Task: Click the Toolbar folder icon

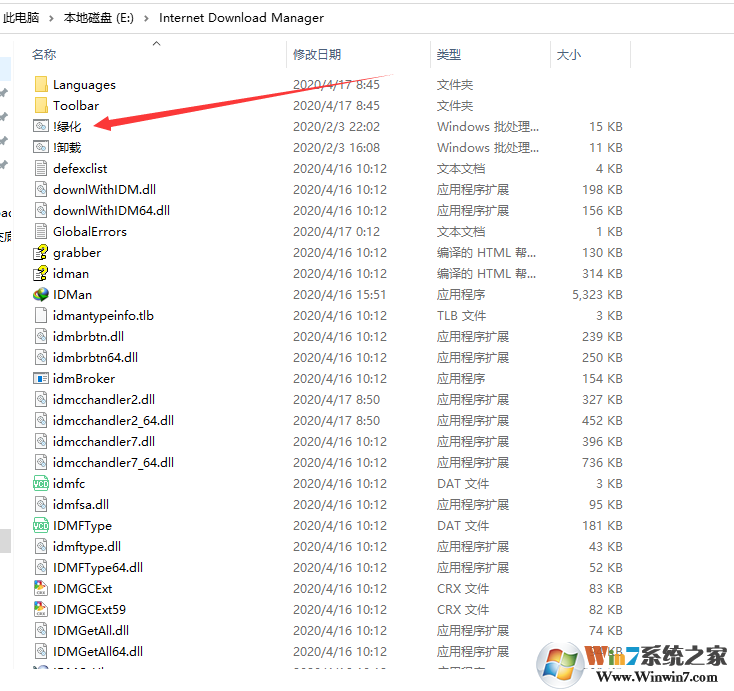Action: pos(41,106)
